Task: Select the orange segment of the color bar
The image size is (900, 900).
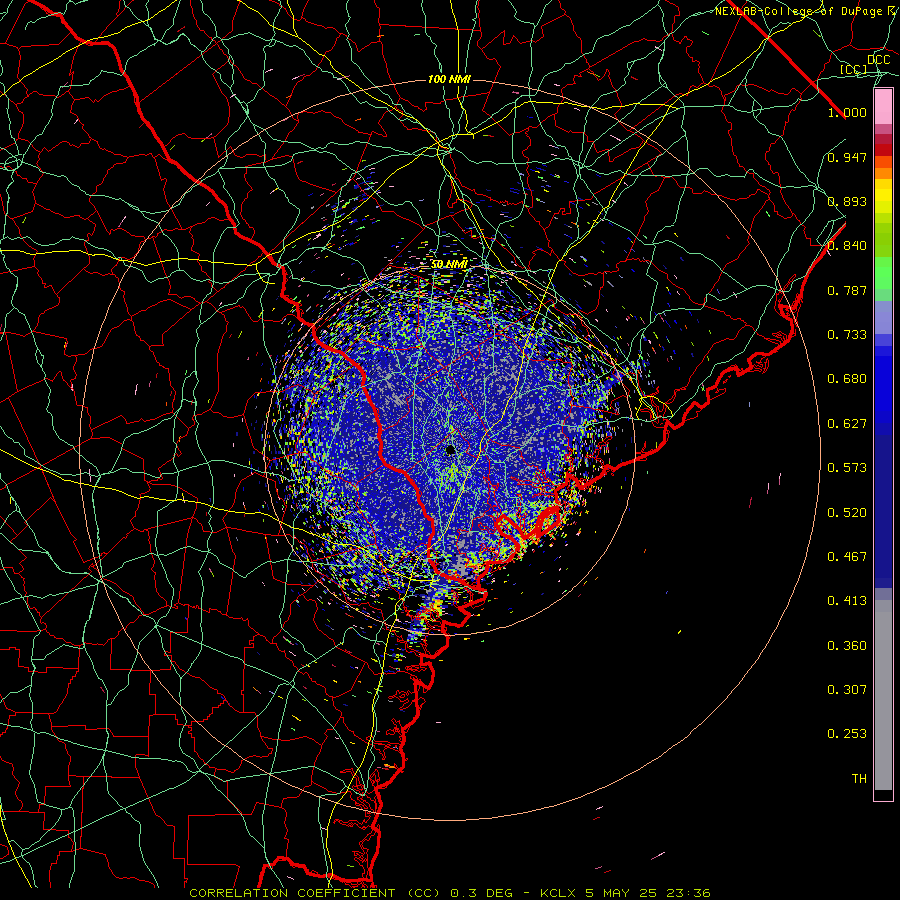Action: pyautogui.click(x=883, y=173)
